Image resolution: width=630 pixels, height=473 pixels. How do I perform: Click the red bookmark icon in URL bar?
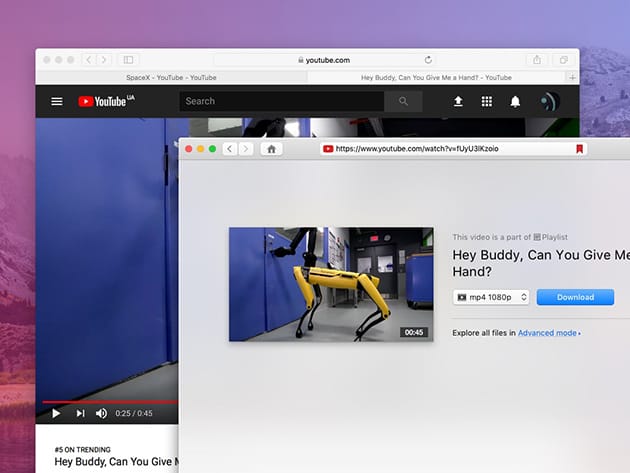[578, 149]
